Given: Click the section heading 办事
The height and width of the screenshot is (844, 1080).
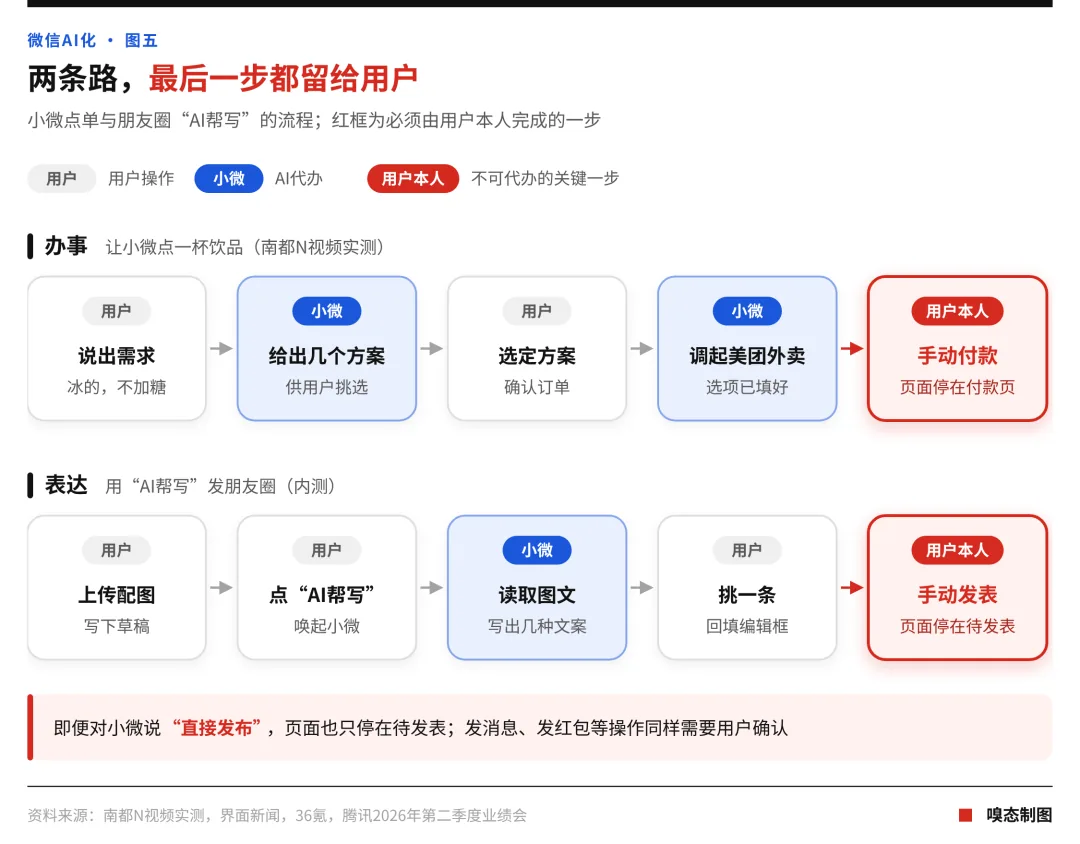Looking at the screenshot, I should click(66, 246).
